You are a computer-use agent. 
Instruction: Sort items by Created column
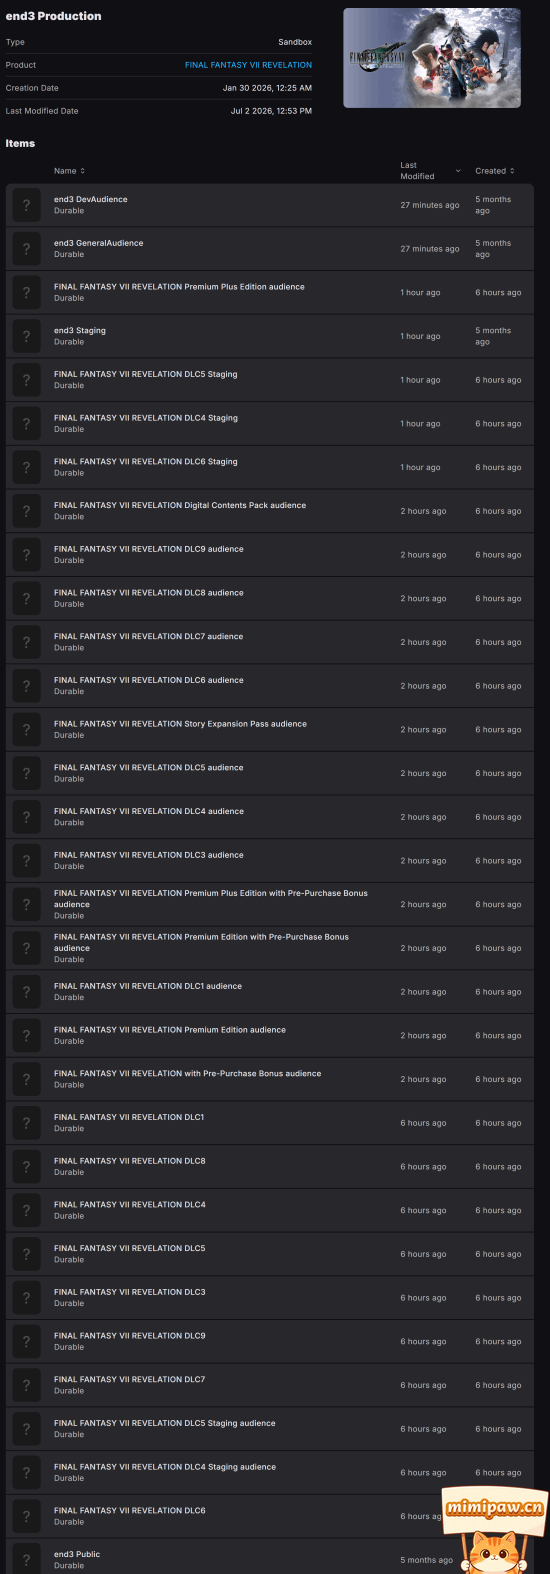495,171
